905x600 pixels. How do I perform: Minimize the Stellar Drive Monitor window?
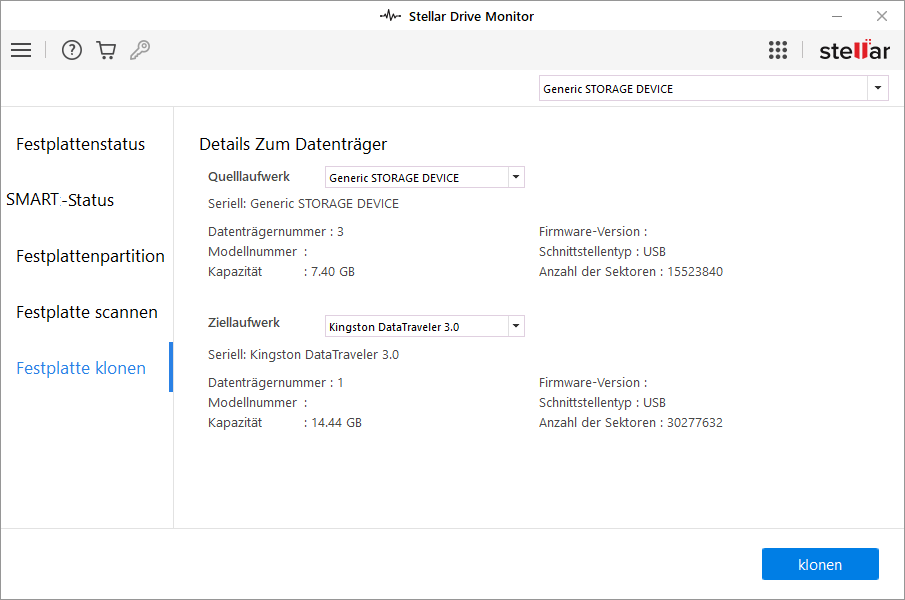click(835, 16)
